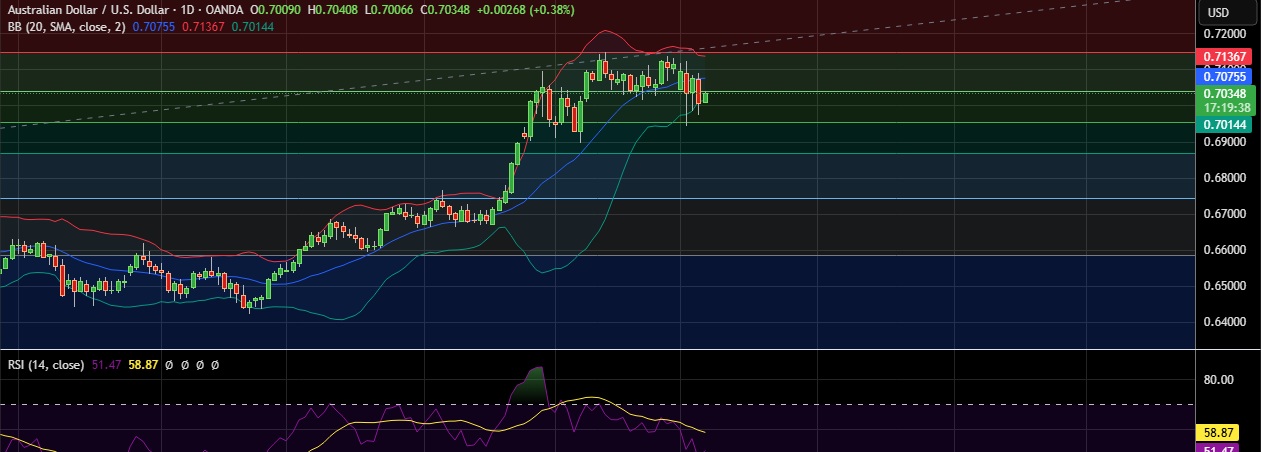Click the Australian Dollar / U.S. Dollar symbol title
The image size is (1261, 452).
80,11
